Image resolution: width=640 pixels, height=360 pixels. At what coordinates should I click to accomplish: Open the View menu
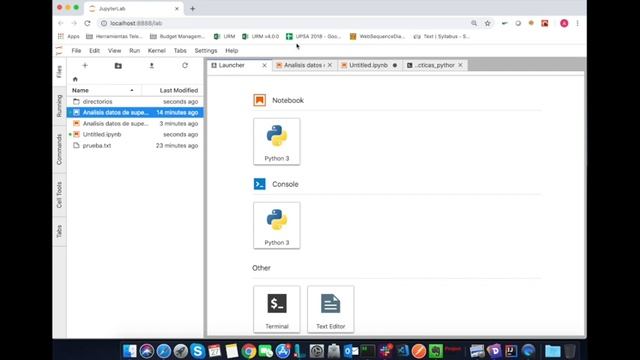(114, 51)
